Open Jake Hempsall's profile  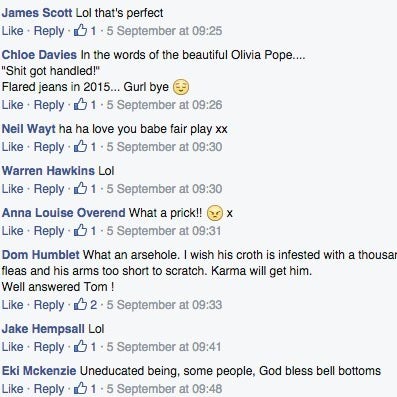(x=43, y=329)
